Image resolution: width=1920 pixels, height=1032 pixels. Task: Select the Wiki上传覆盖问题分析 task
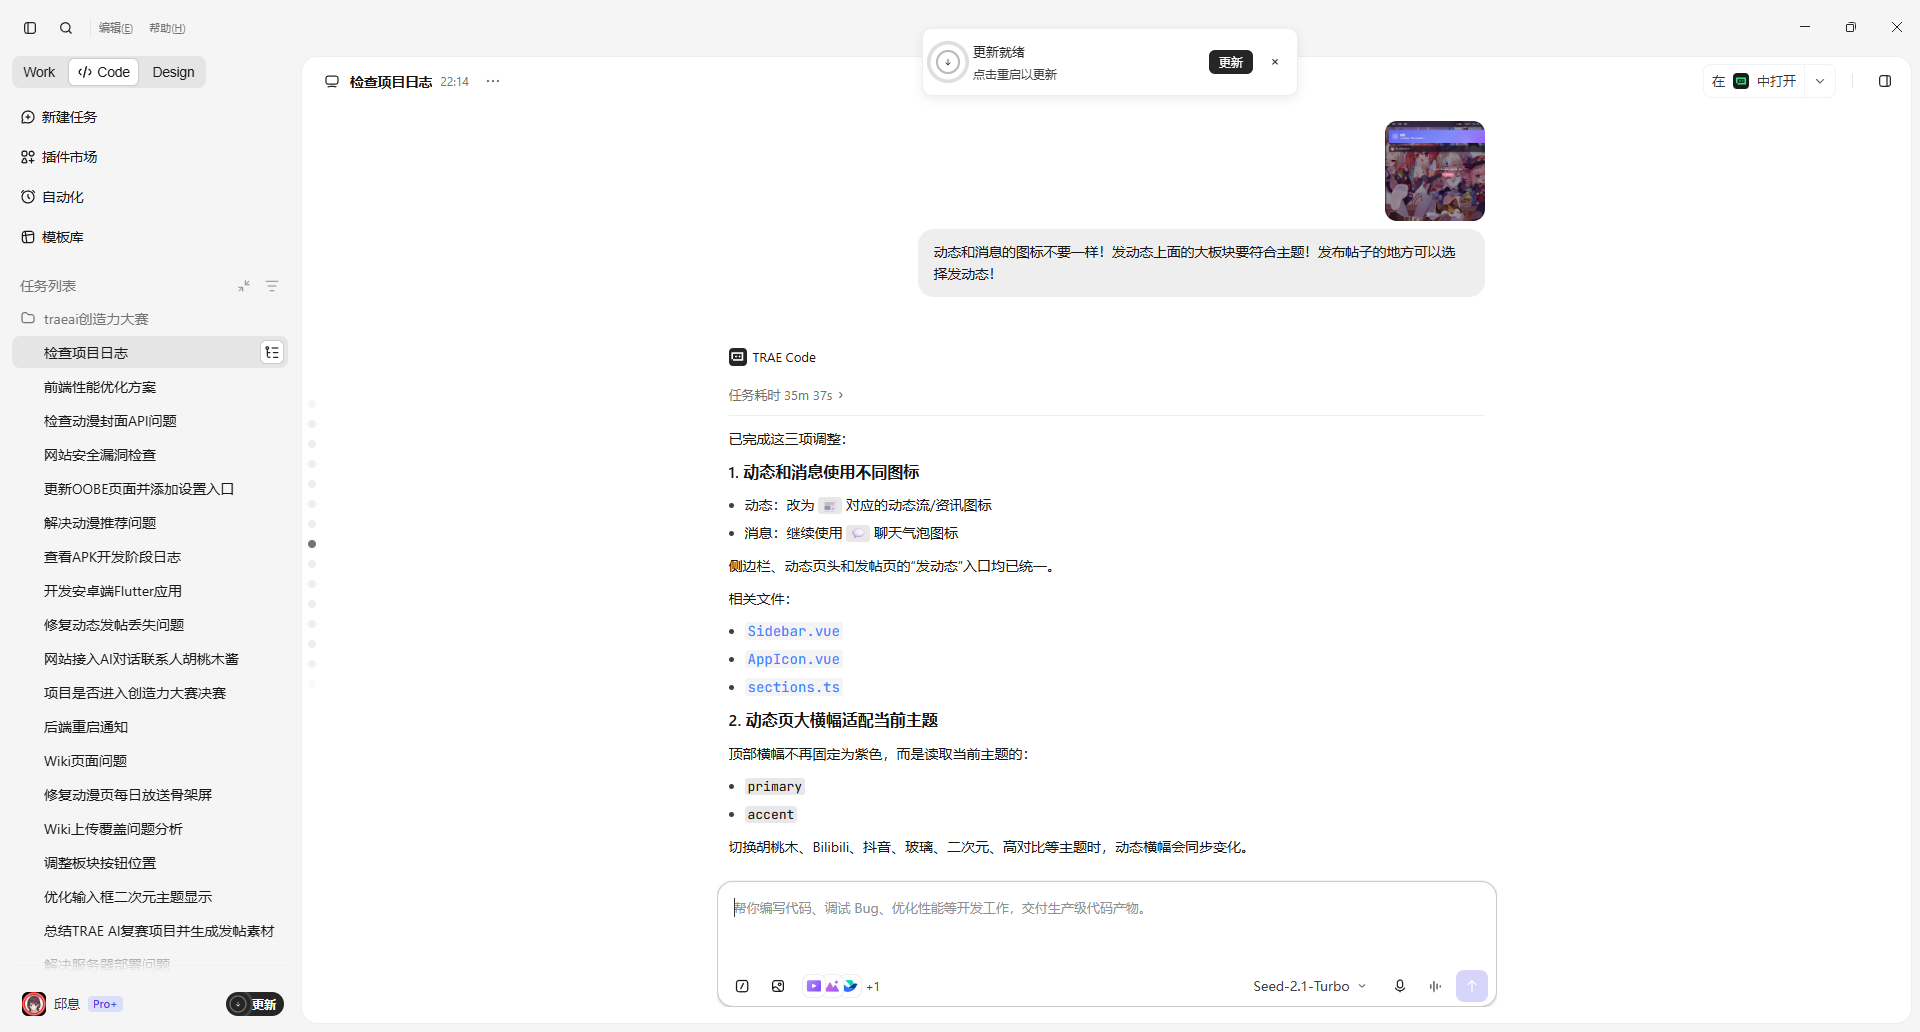pos(150,829)
